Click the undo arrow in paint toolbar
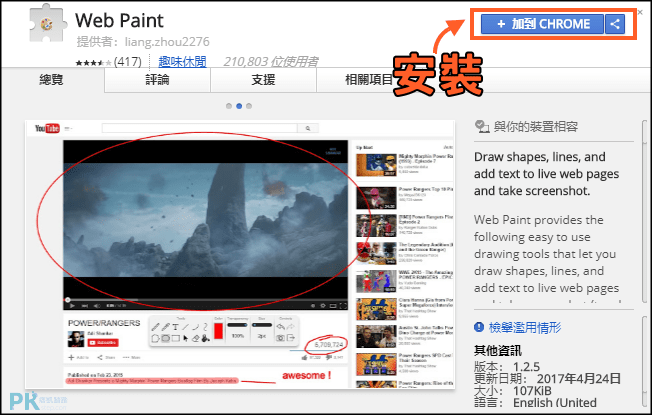 click(280, 326)
